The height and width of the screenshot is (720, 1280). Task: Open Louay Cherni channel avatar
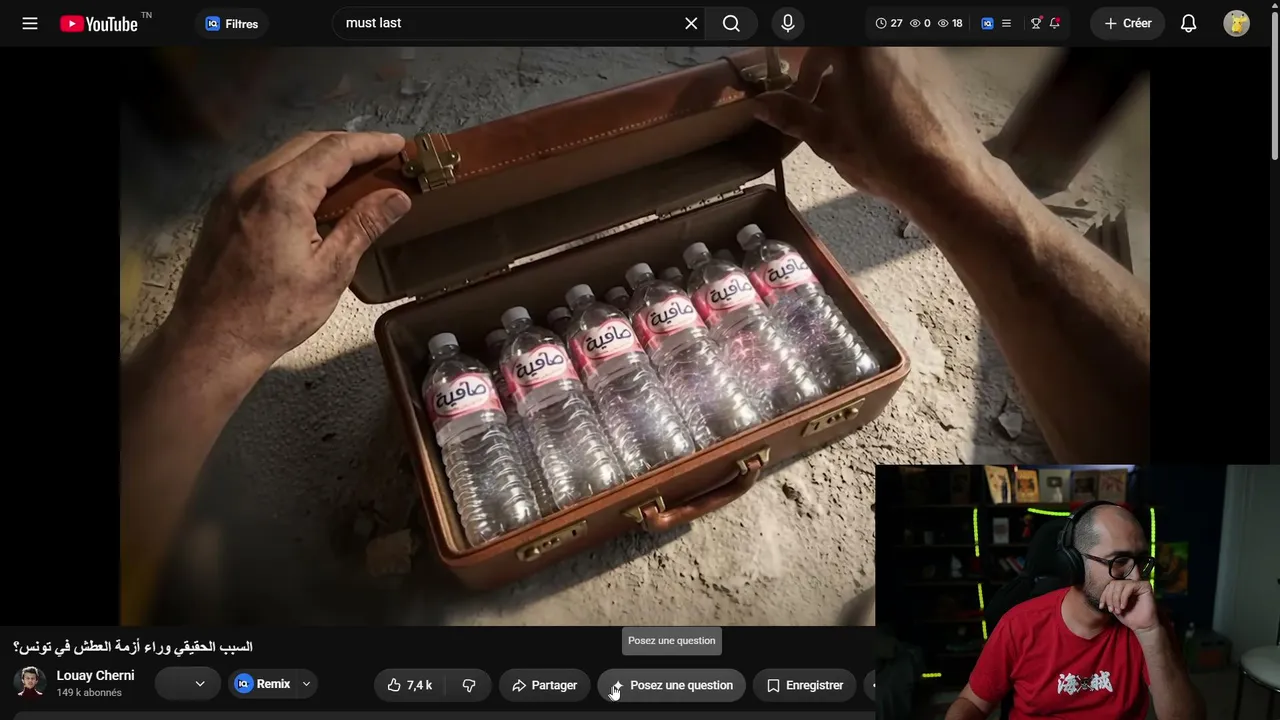tap(30, 682)
